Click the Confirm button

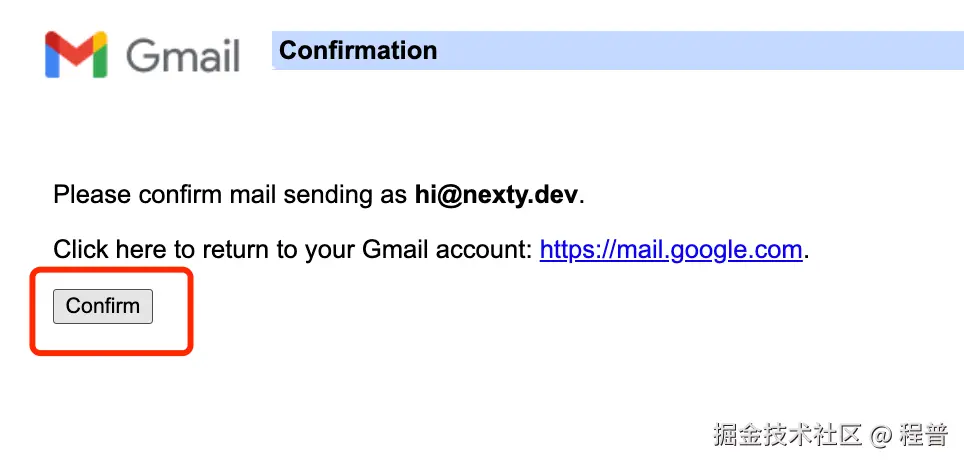tap(103, 306)
